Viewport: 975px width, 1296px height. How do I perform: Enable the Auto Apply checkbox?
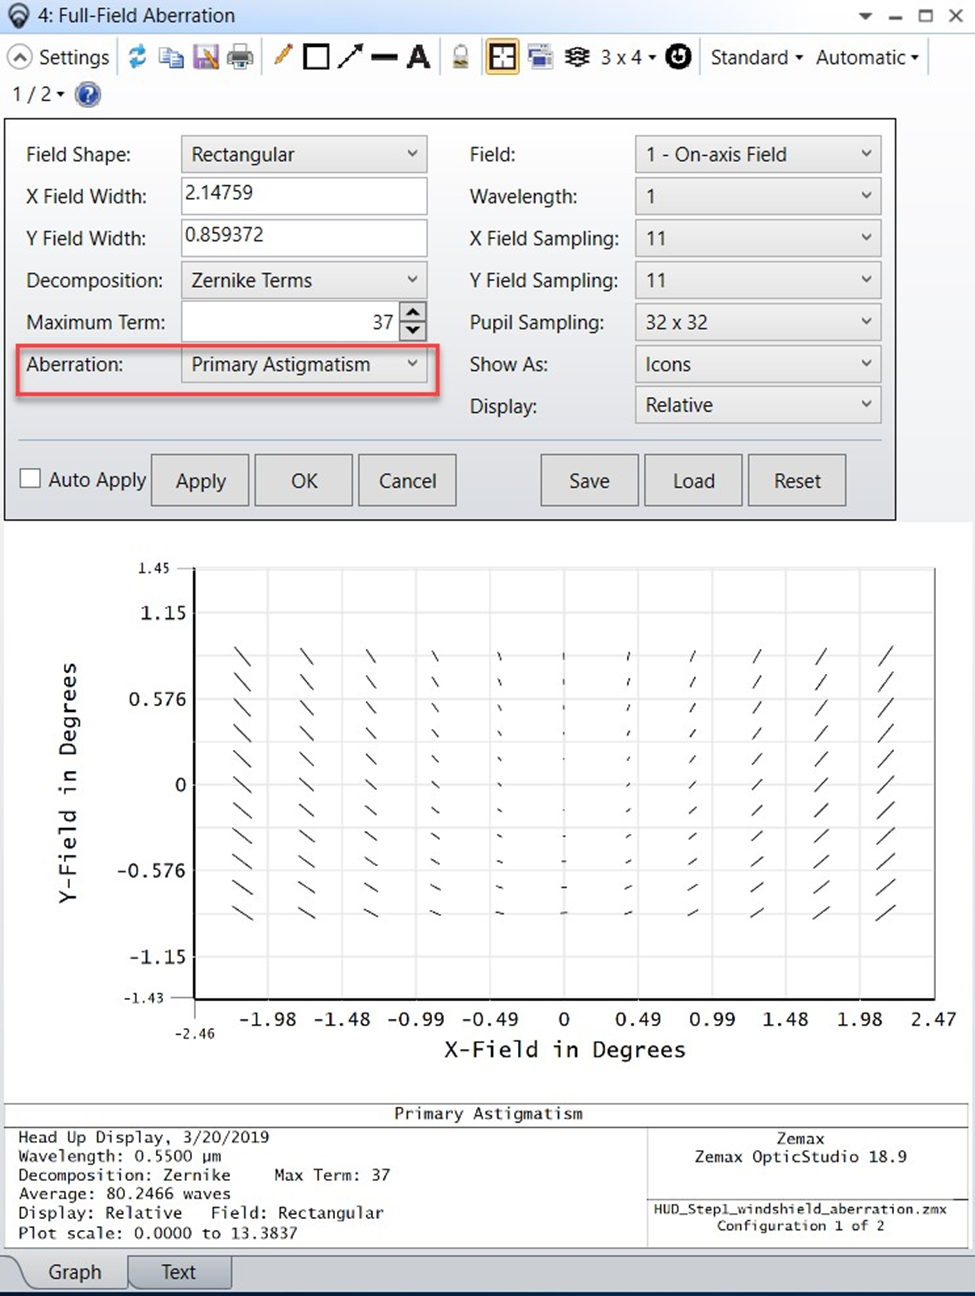30,478
